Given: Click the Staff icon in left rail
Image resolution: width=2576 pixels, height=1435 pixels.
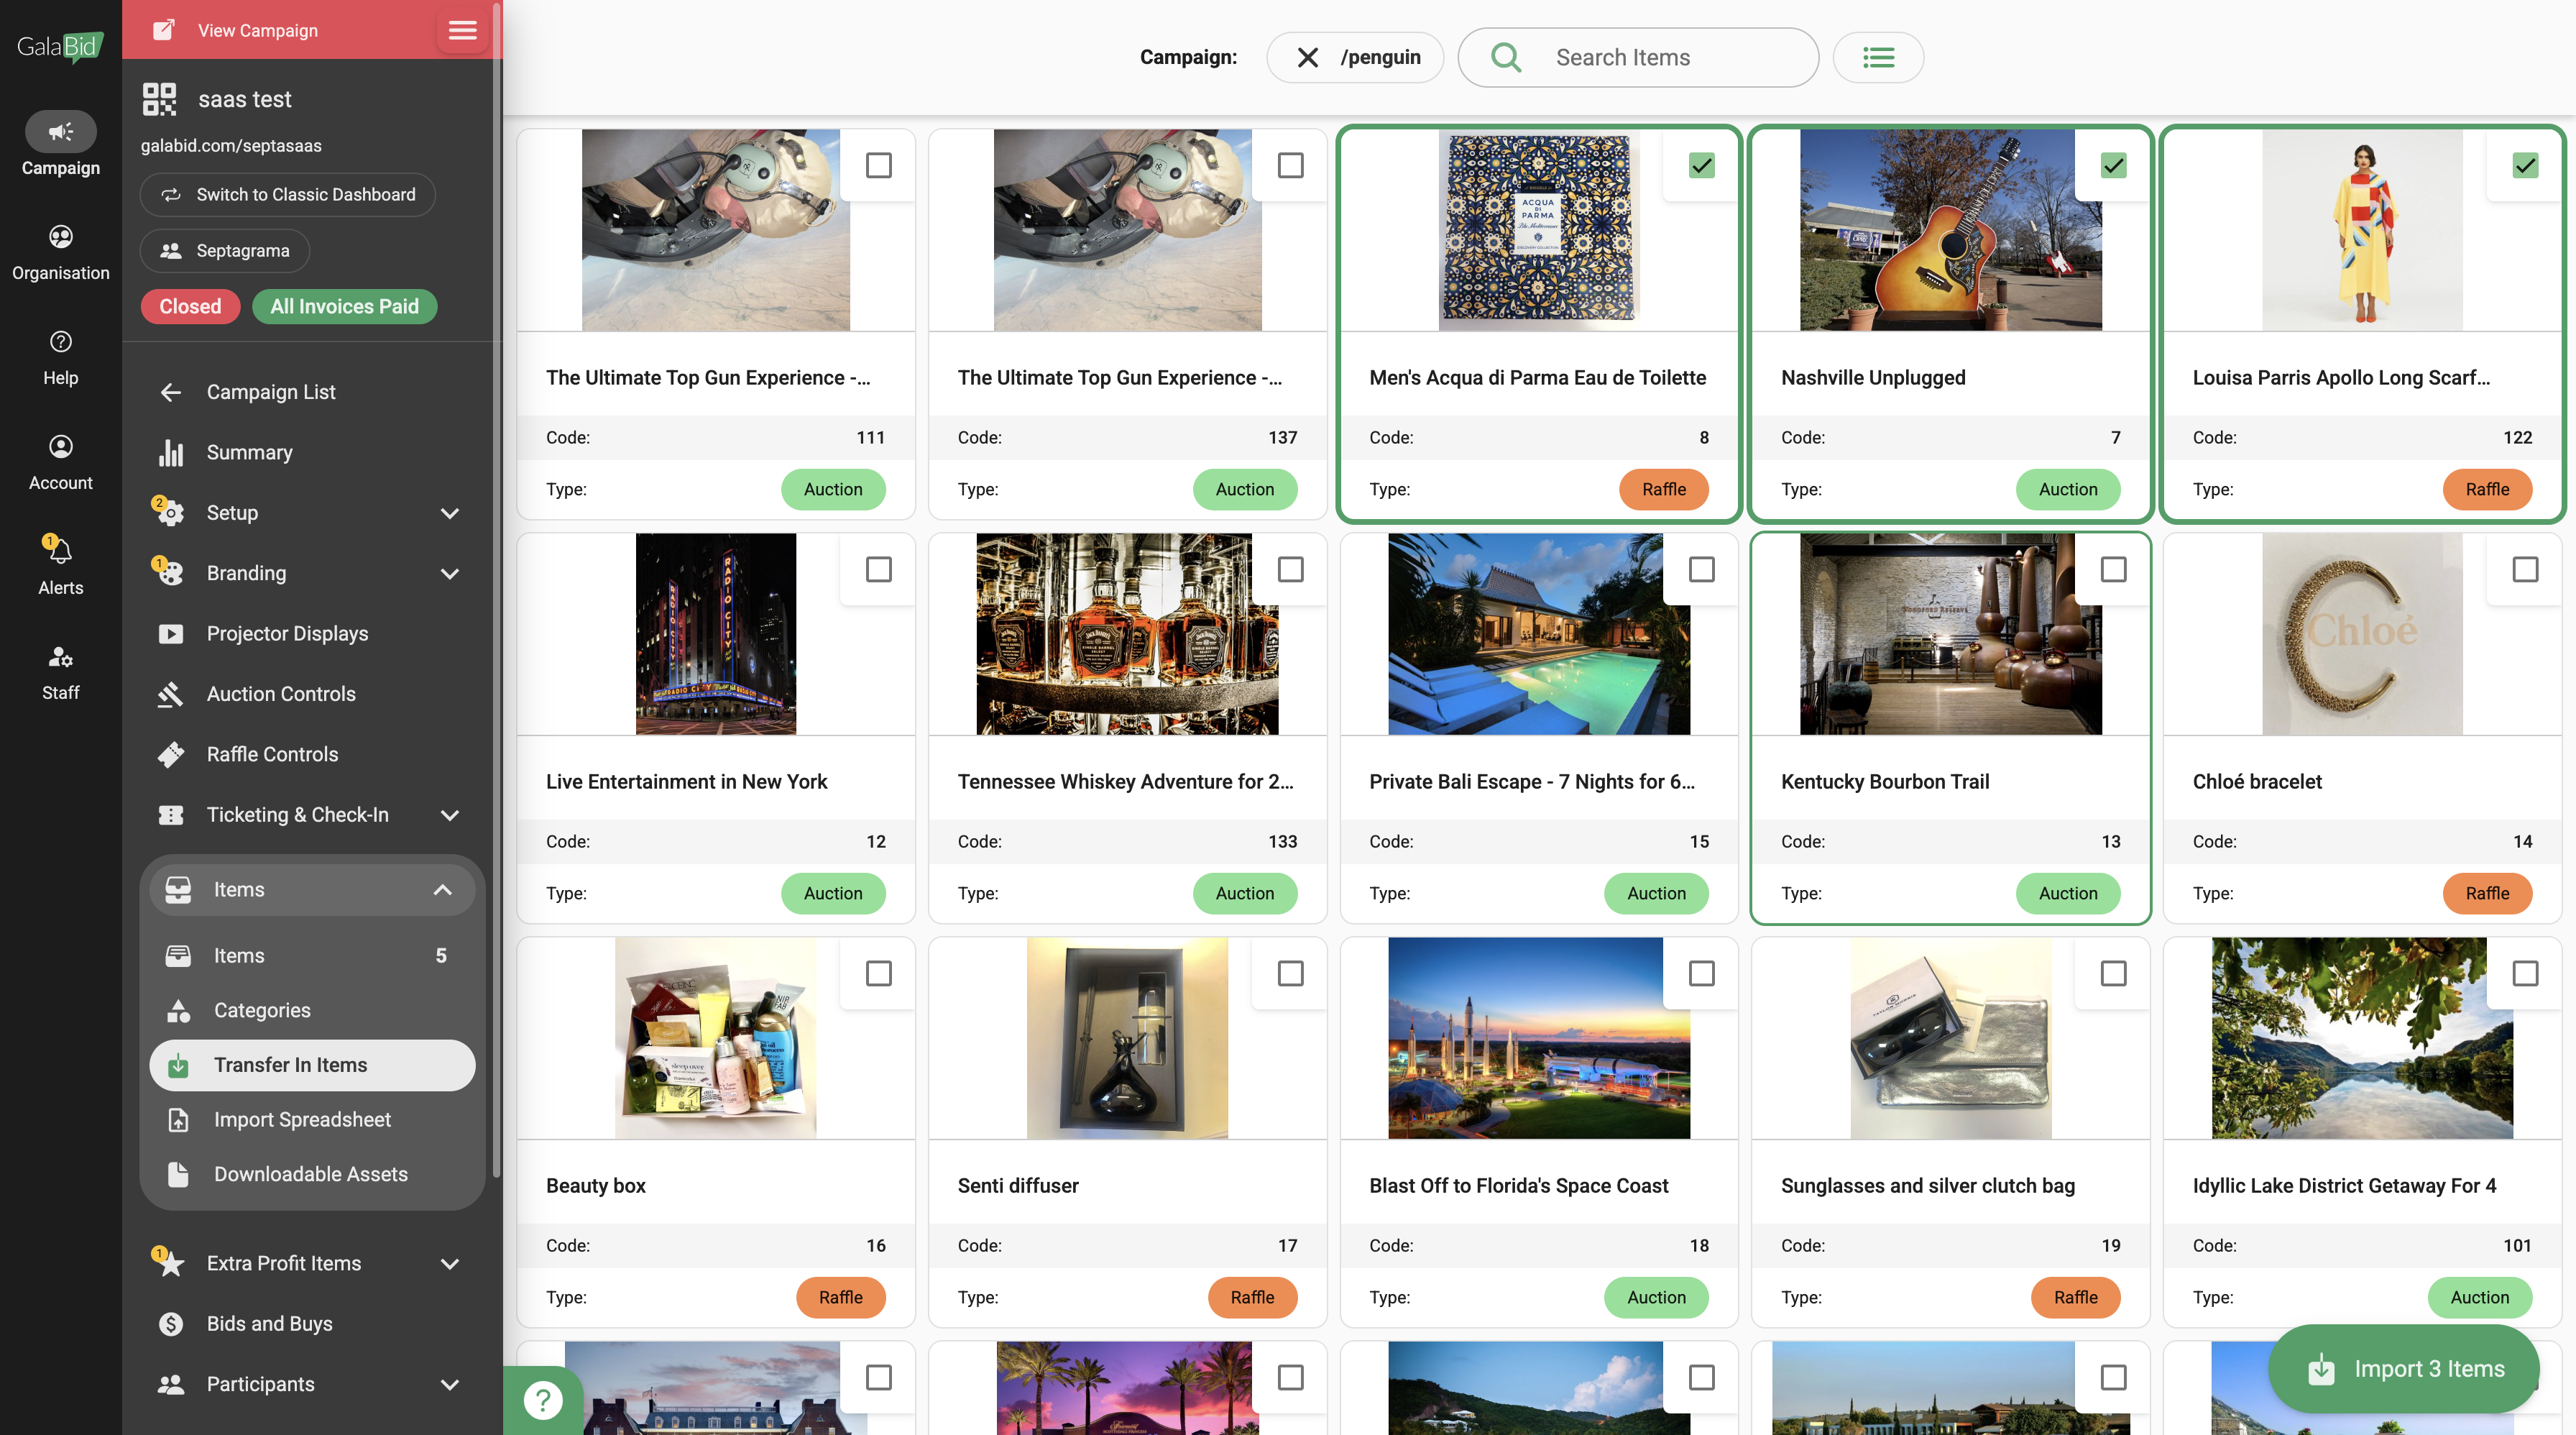Looking at the screenshot, I should [x=60, y=657].
